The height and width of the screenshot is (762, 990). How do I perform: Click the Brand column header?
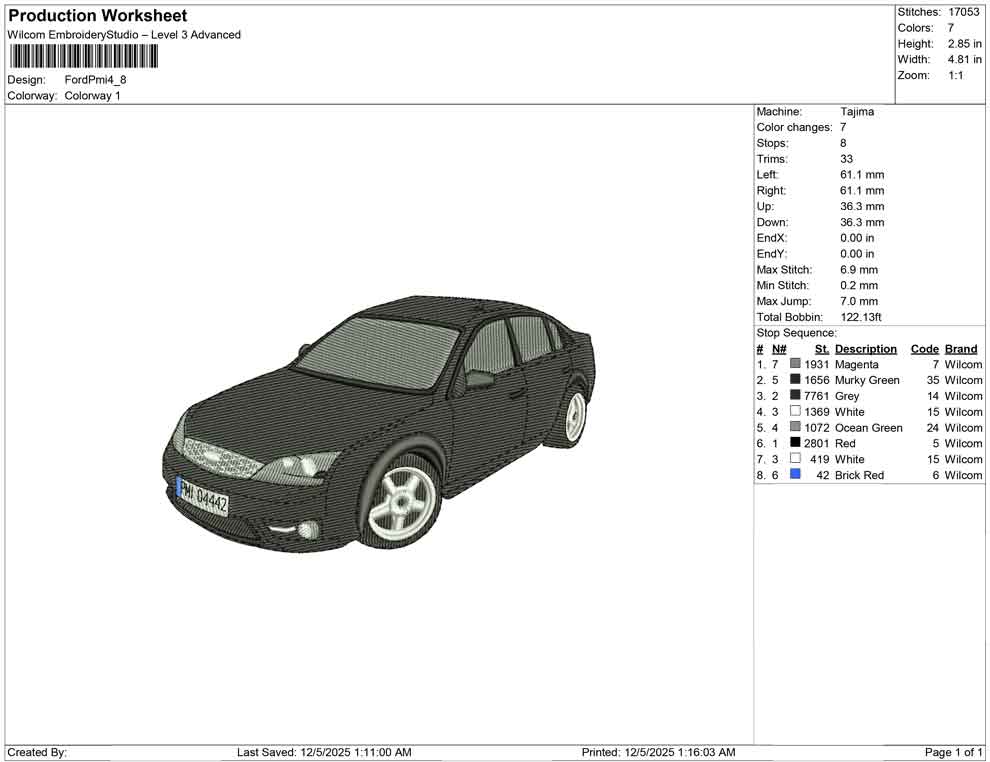[961, 349]
